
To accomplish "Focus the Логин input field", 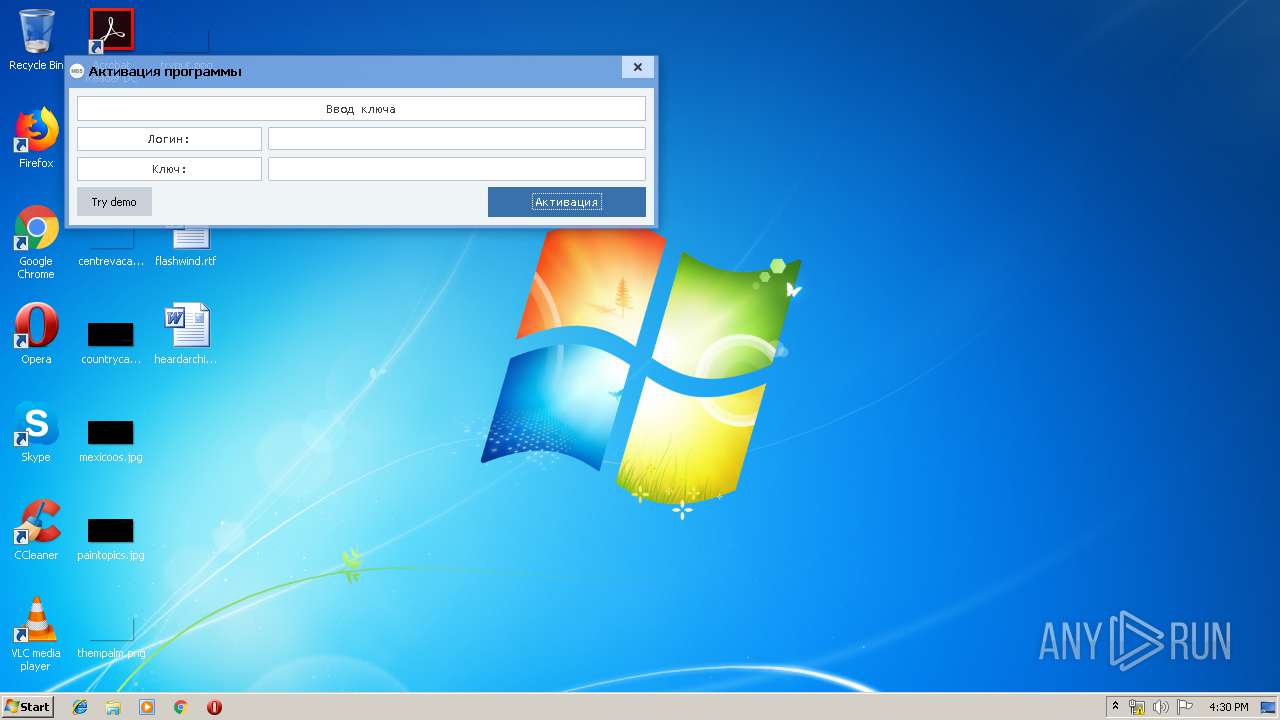I will [457, 139].
